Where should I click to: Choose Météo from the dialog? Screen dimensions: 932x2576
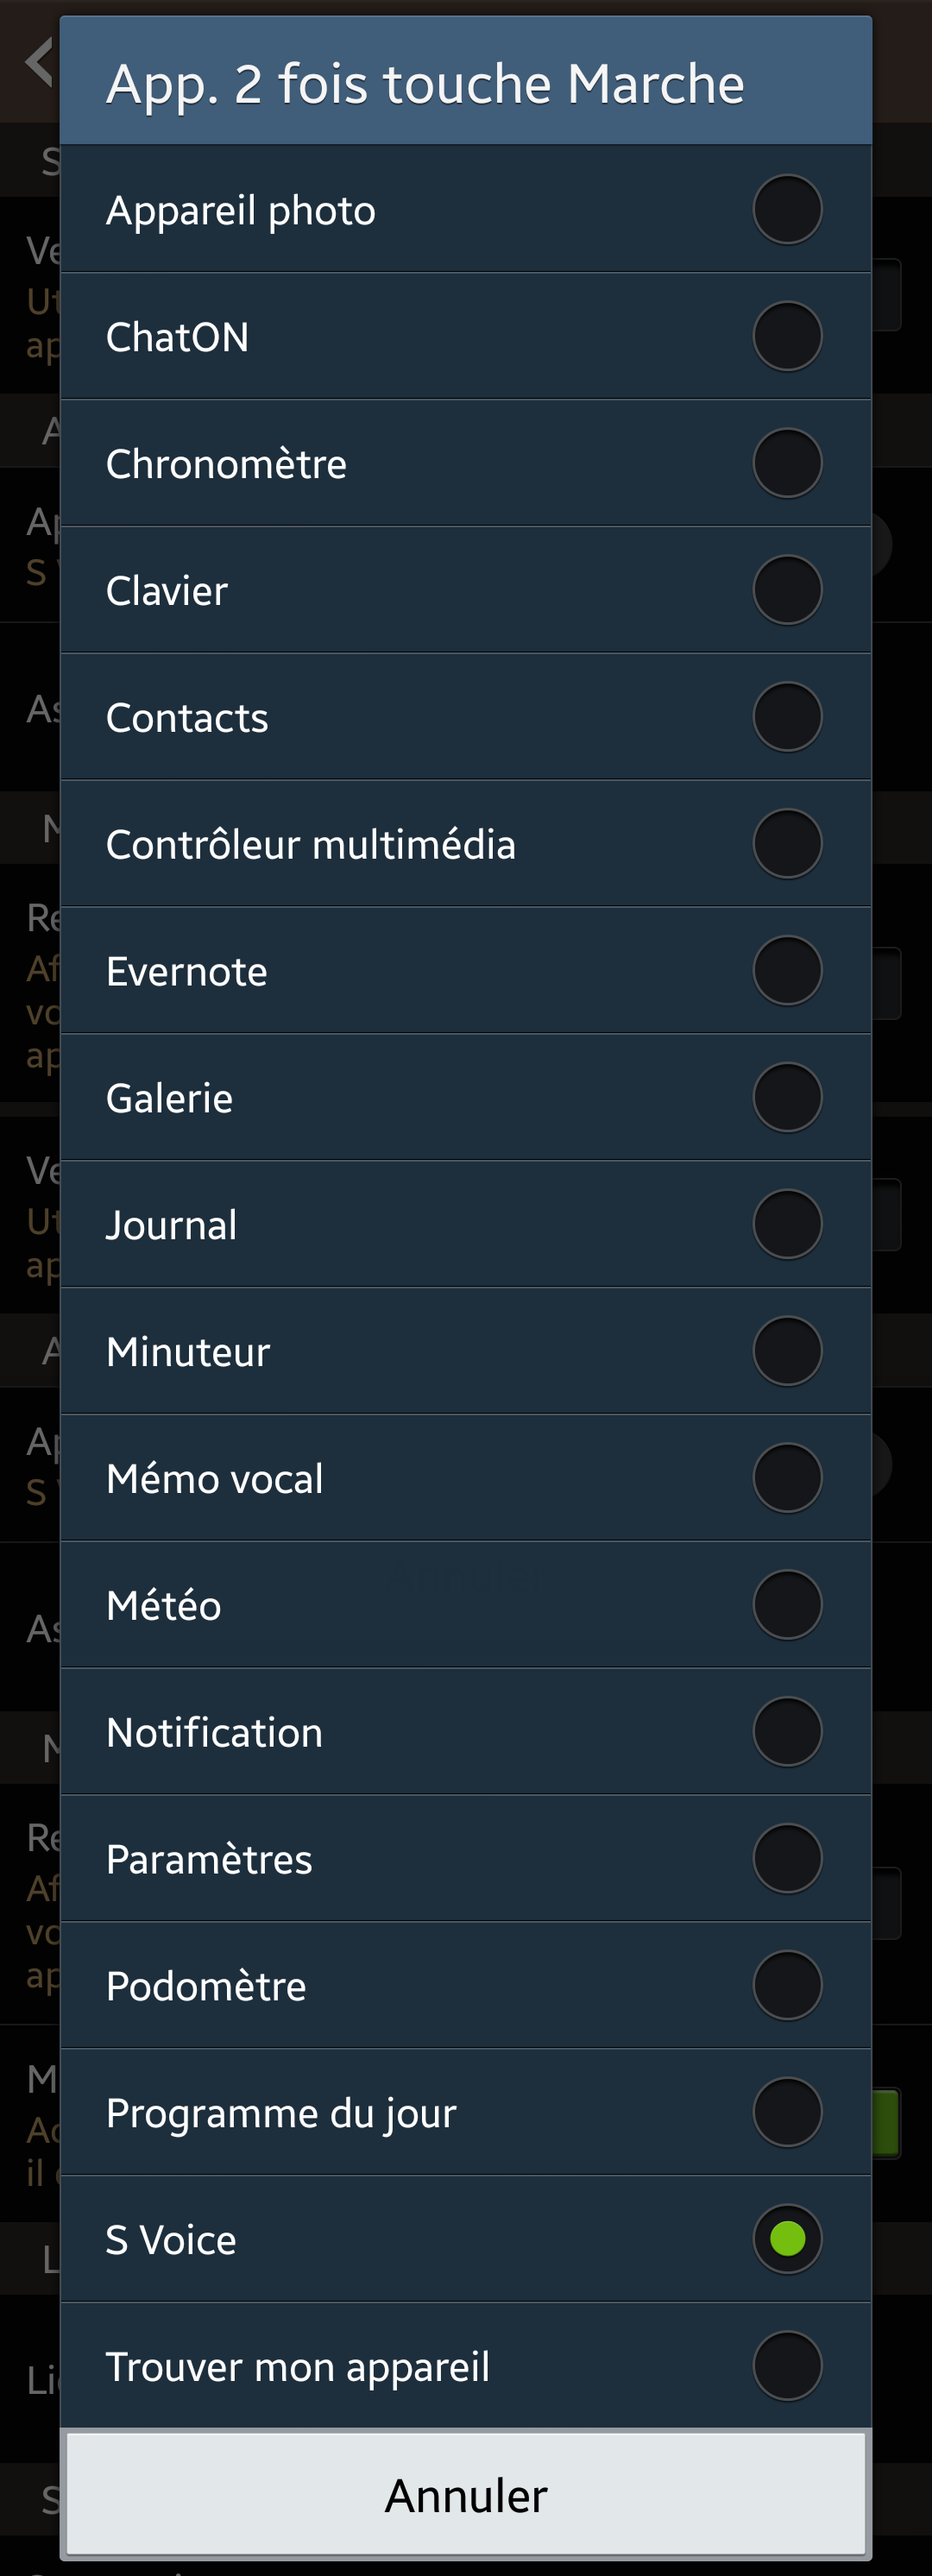[465, 1605]
